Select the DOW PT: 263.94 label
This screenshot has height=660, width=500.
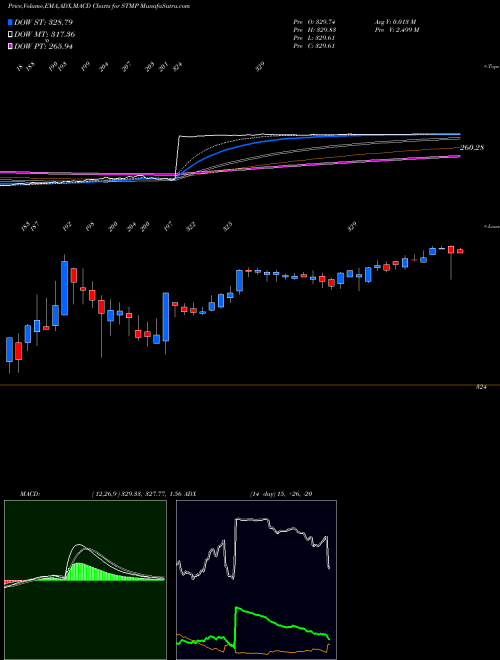pyautogui.click(x=43, y=46)
